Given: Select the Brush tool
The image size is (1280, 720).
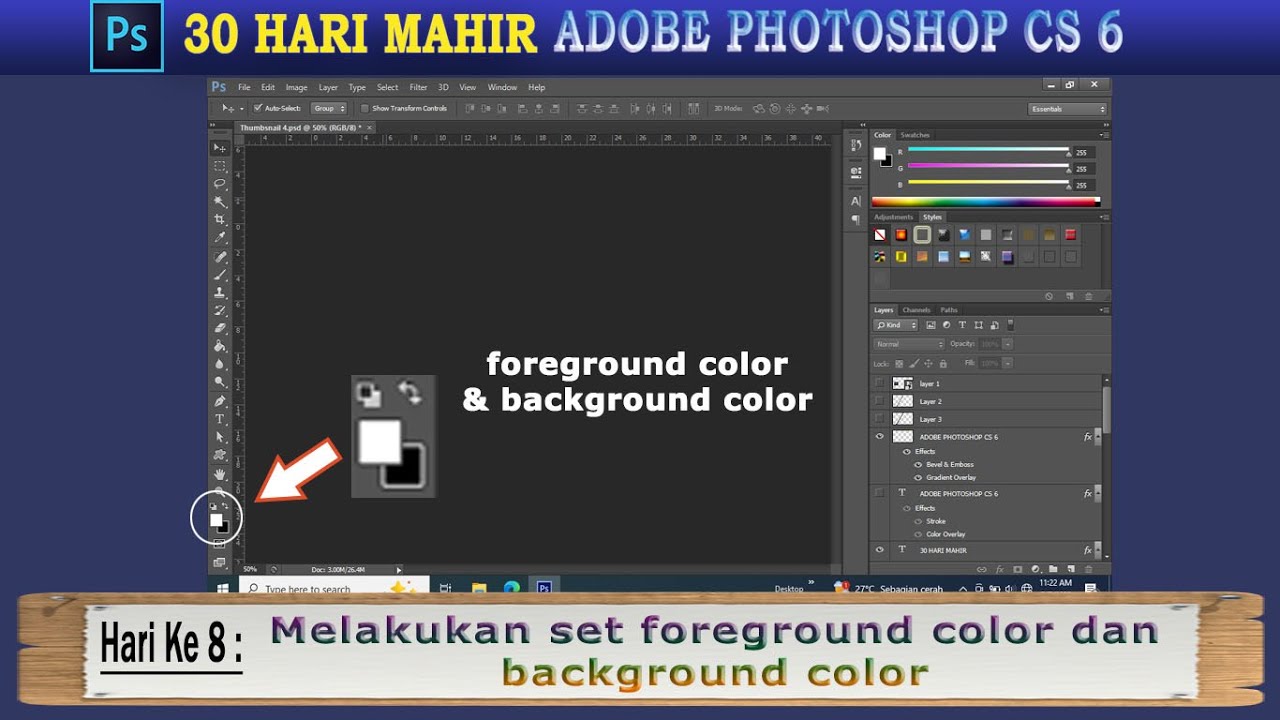Looking at the screenshot, I should (220, 275).
